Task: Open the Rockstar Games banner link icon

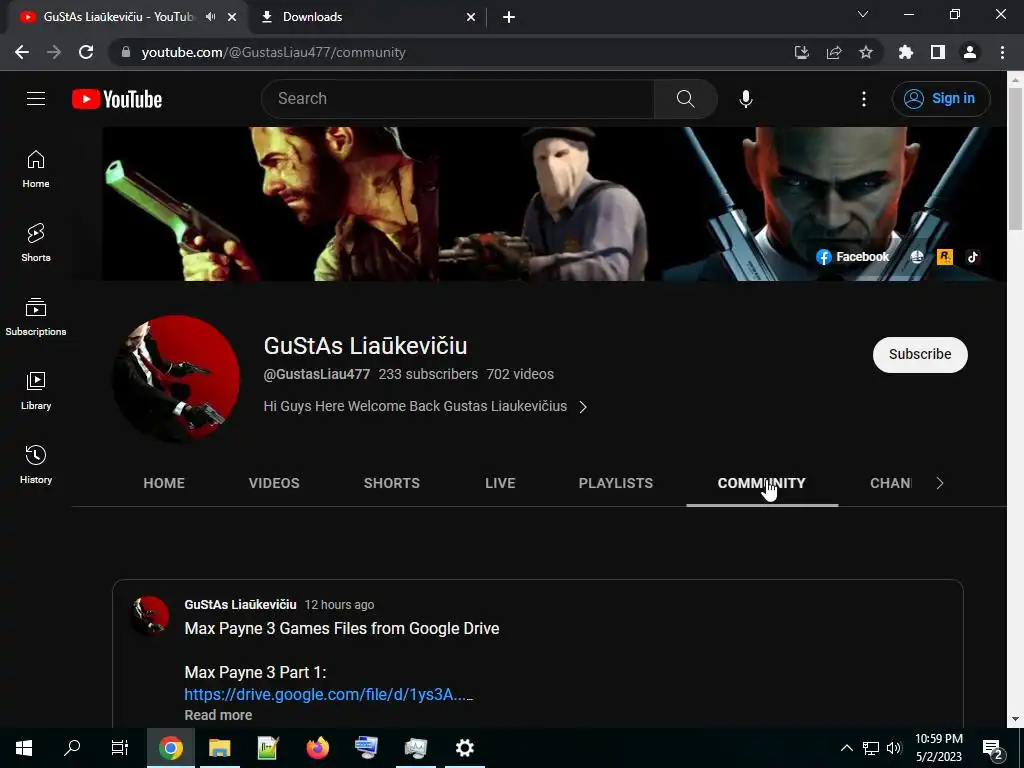Action: (945, 257)
